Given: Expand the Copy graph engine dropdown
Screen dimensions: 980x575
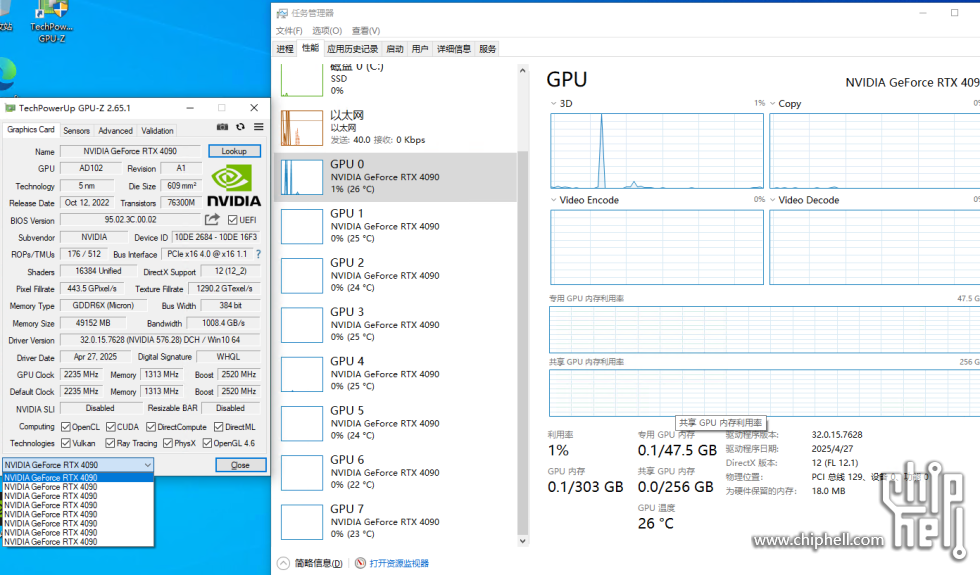Looking at the screenshot, I should [772, 104].
